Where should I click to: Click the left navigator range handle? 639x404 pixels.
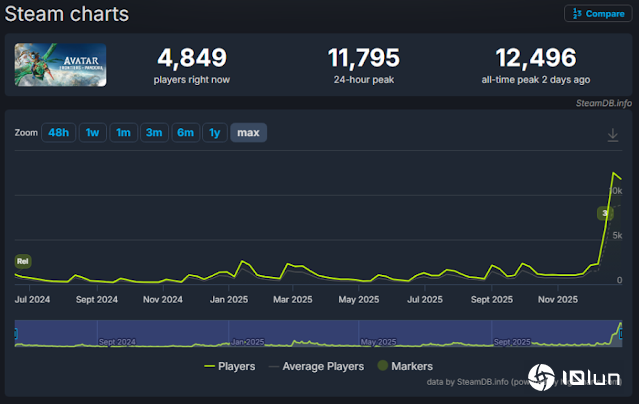pyautogui.click(x=16, y=333)
